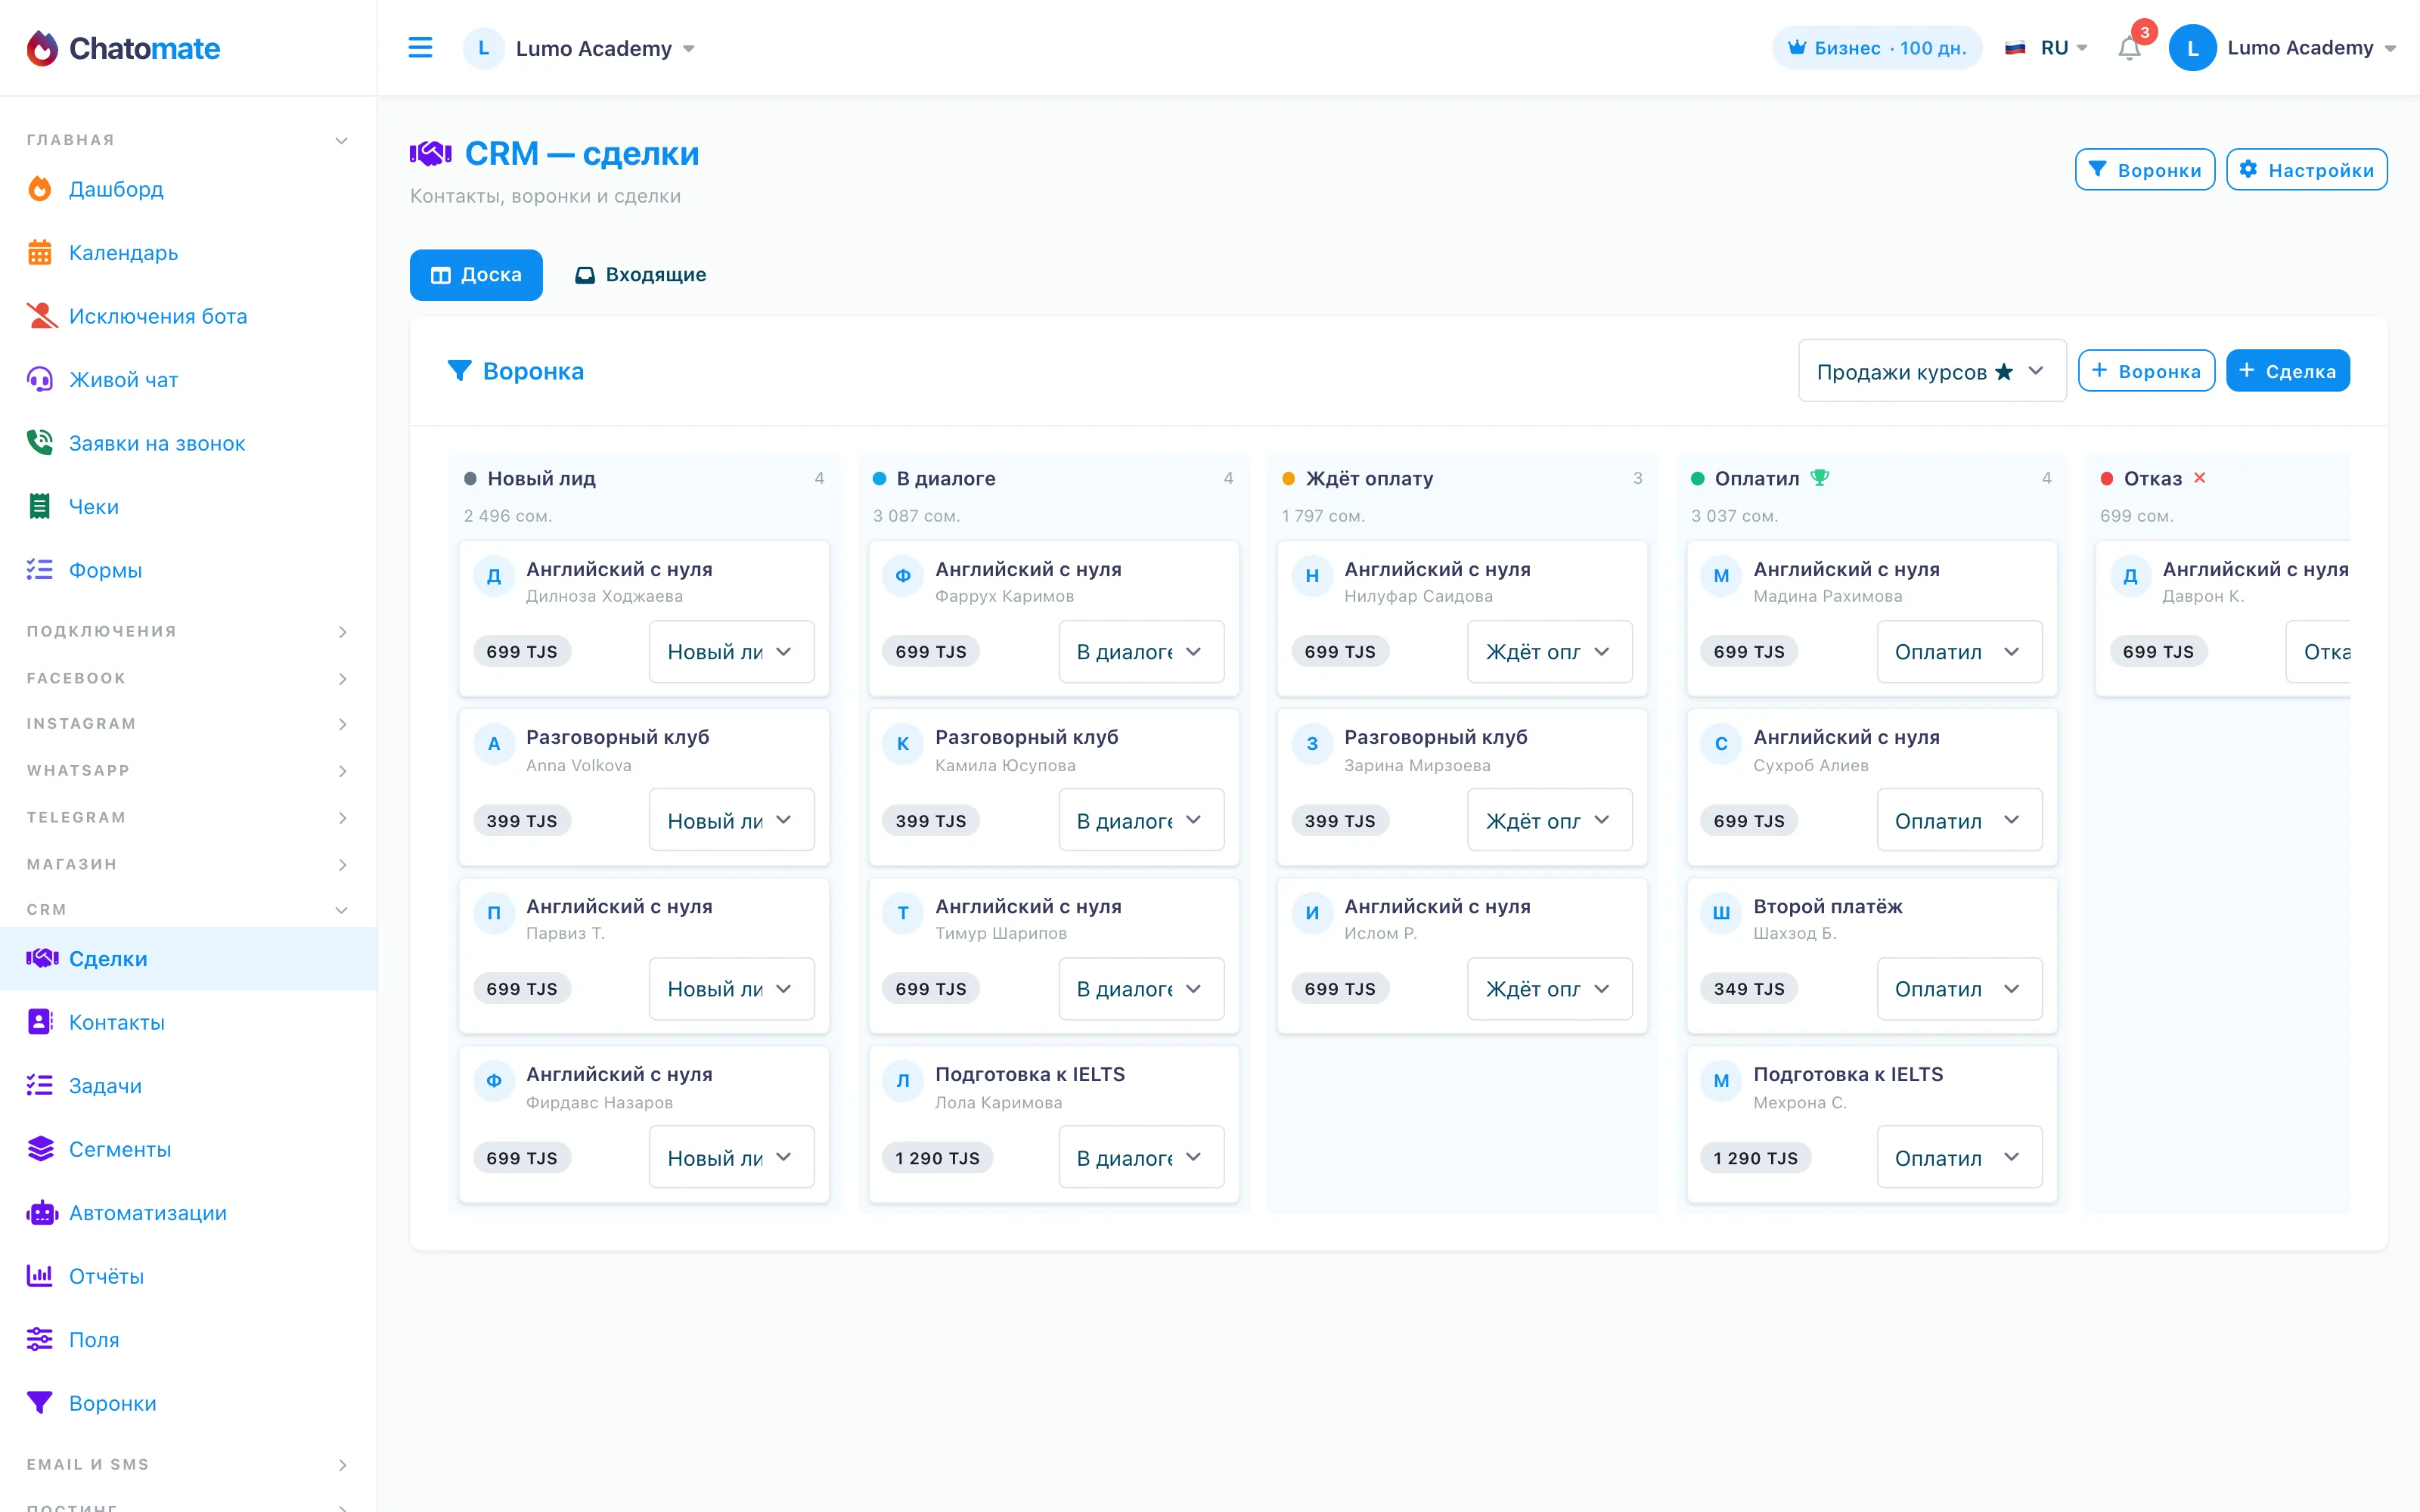Open the stage dropdown on Дилноза Ходжаева card

pos(731,651)
